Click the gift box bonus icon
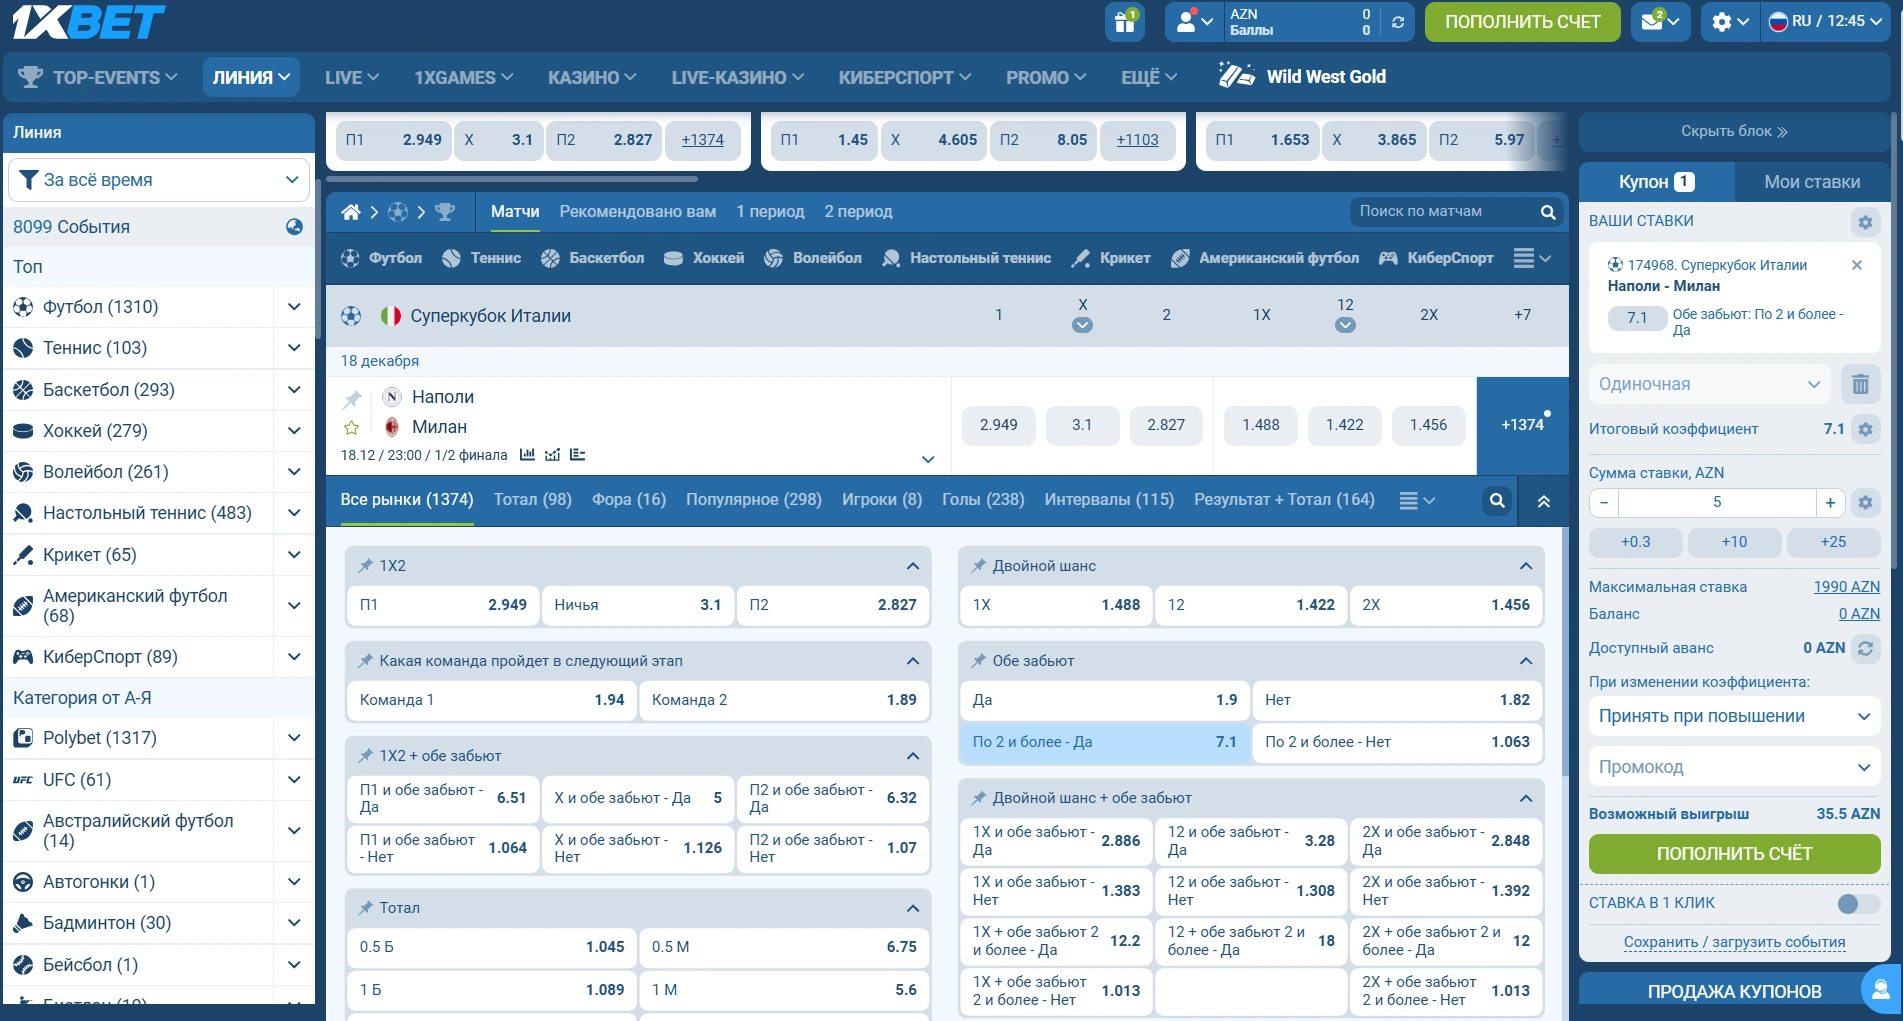 1124,22
